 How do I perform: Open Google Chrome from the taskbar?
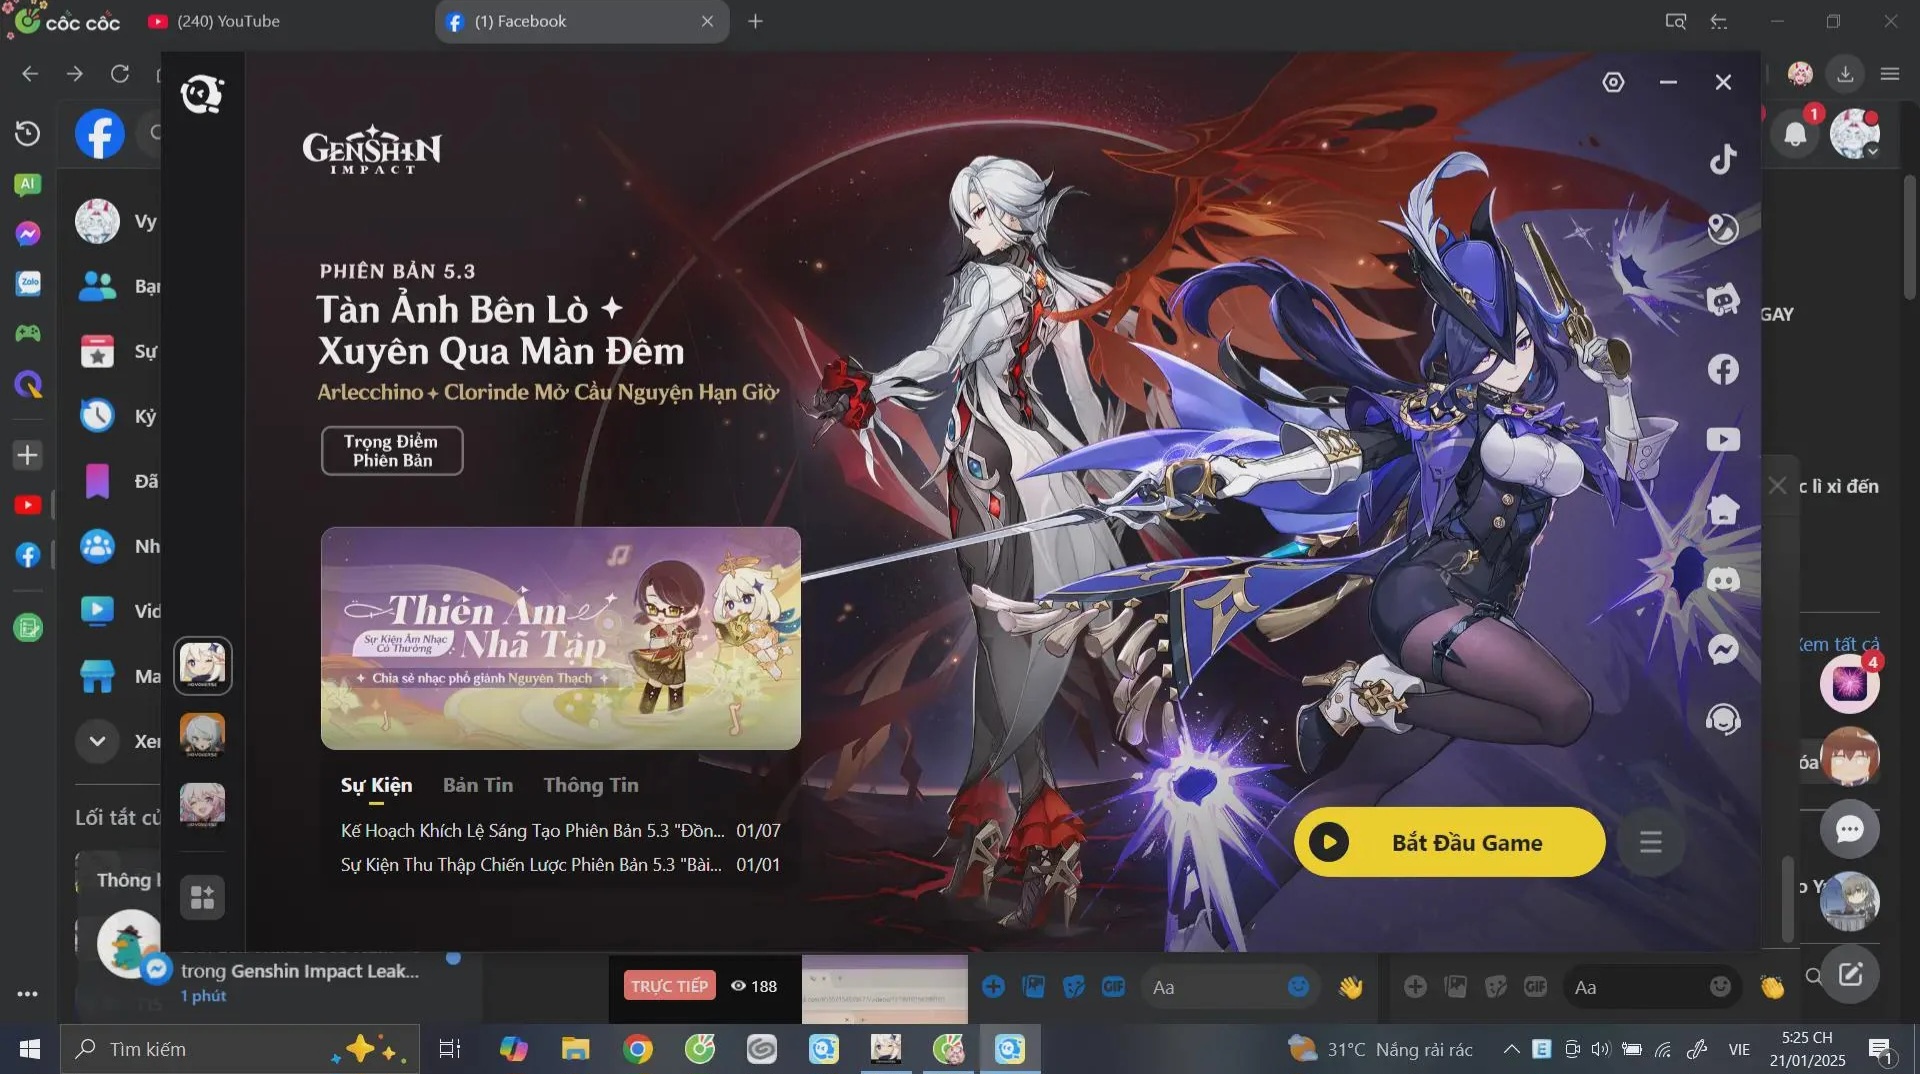[637, 1049]
